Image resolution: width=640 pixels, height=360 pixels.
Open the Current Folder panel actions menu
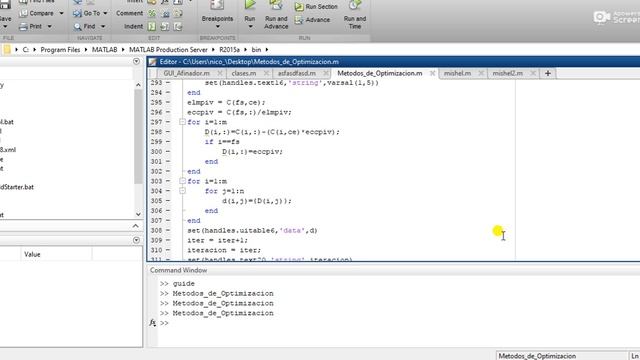click(x=136, y=62)
